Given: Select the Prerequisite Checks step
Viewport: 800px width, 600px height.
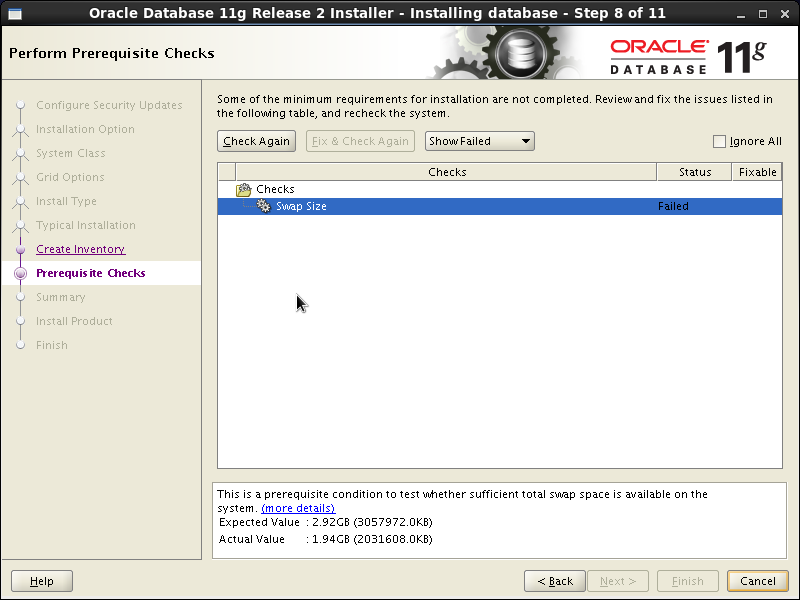Looking at the screenshot, I should click(x=91, y=273).
